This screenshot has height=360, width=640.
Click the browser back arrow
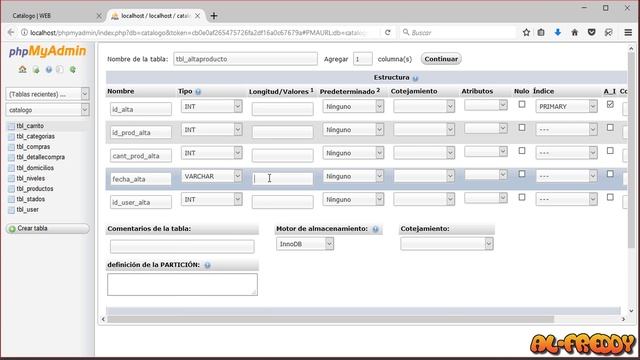tap(11, 32)
